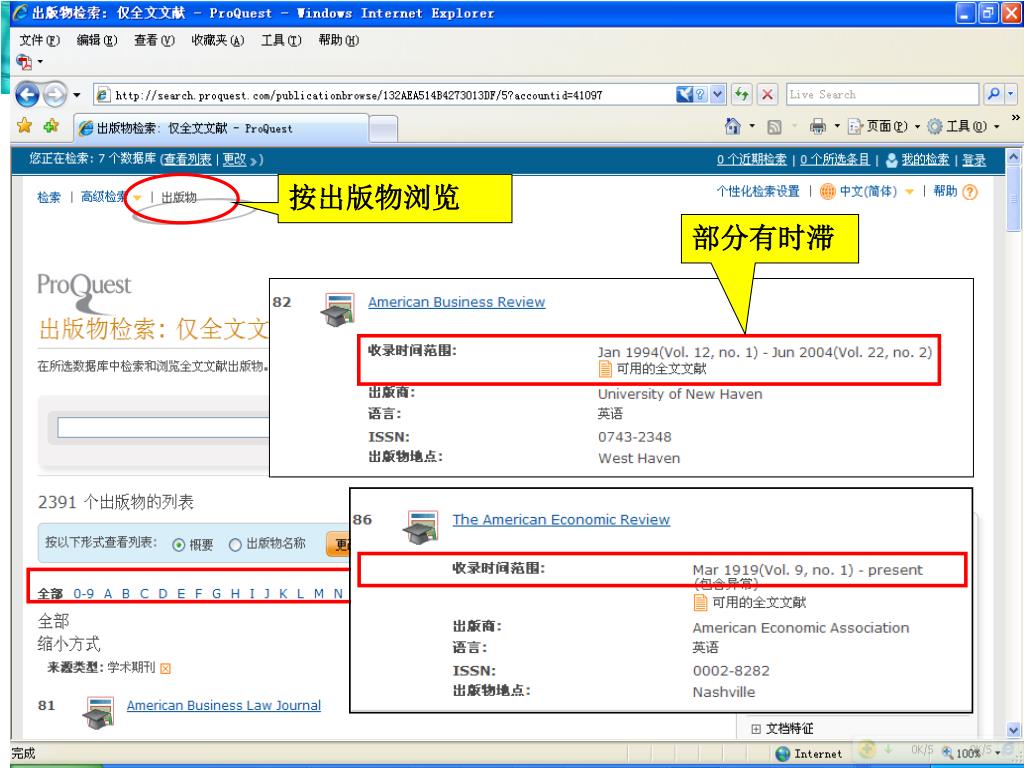Open the Home button dropdown arrow
This screenshot has width=1024, height=768.
pyautogui.click(x=752, y=126)
